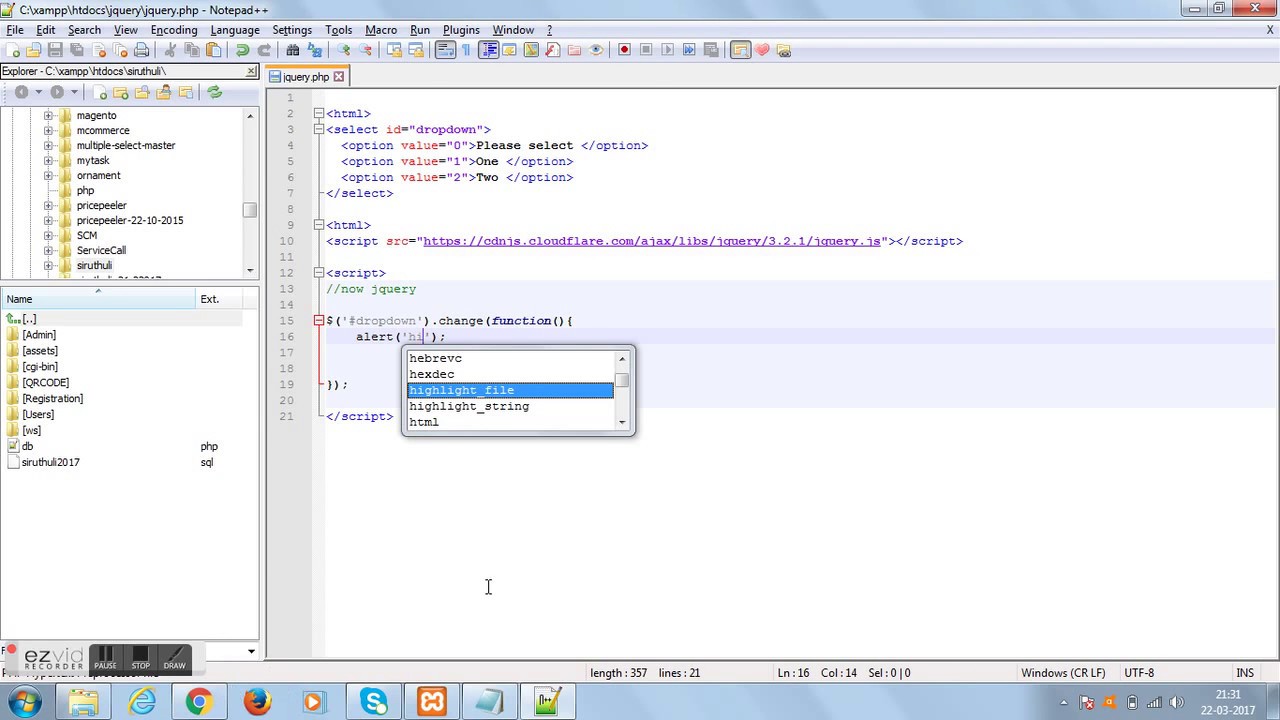Click the Replace toolbar icon
Screen dimensions: 1280x720
pos(314,50)
